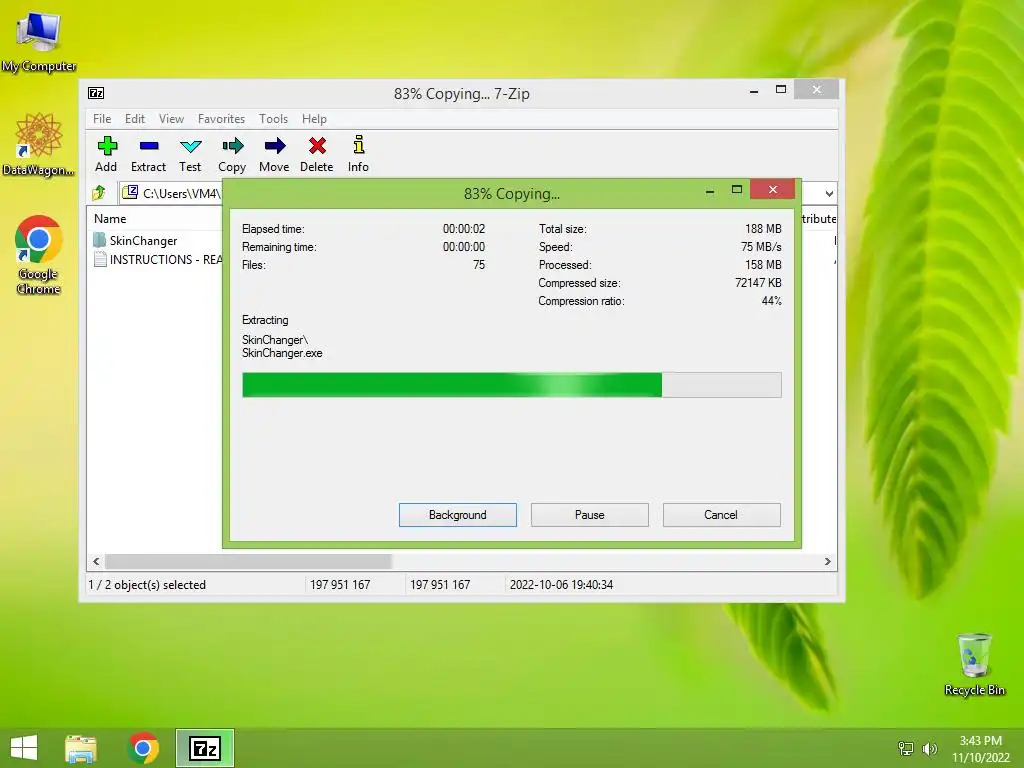Click the Copy toolbar icon
The width and height of the screenshot is (1024, 768).
[x=232, y=146]
